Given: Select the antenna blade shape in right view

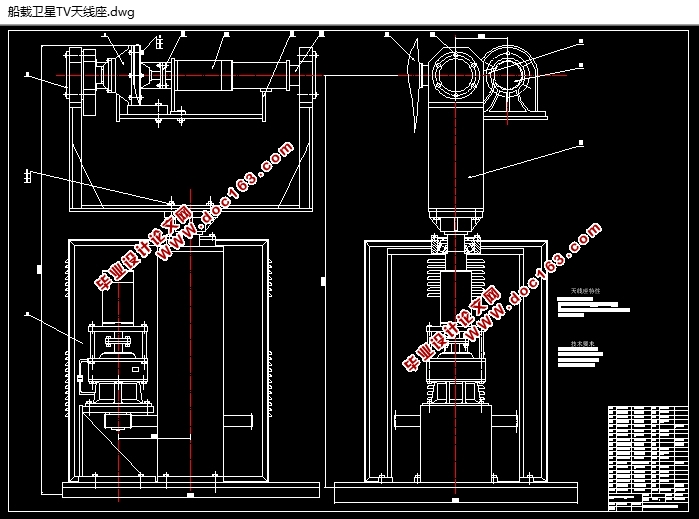Looking at the screenshot, I should 414,85.
